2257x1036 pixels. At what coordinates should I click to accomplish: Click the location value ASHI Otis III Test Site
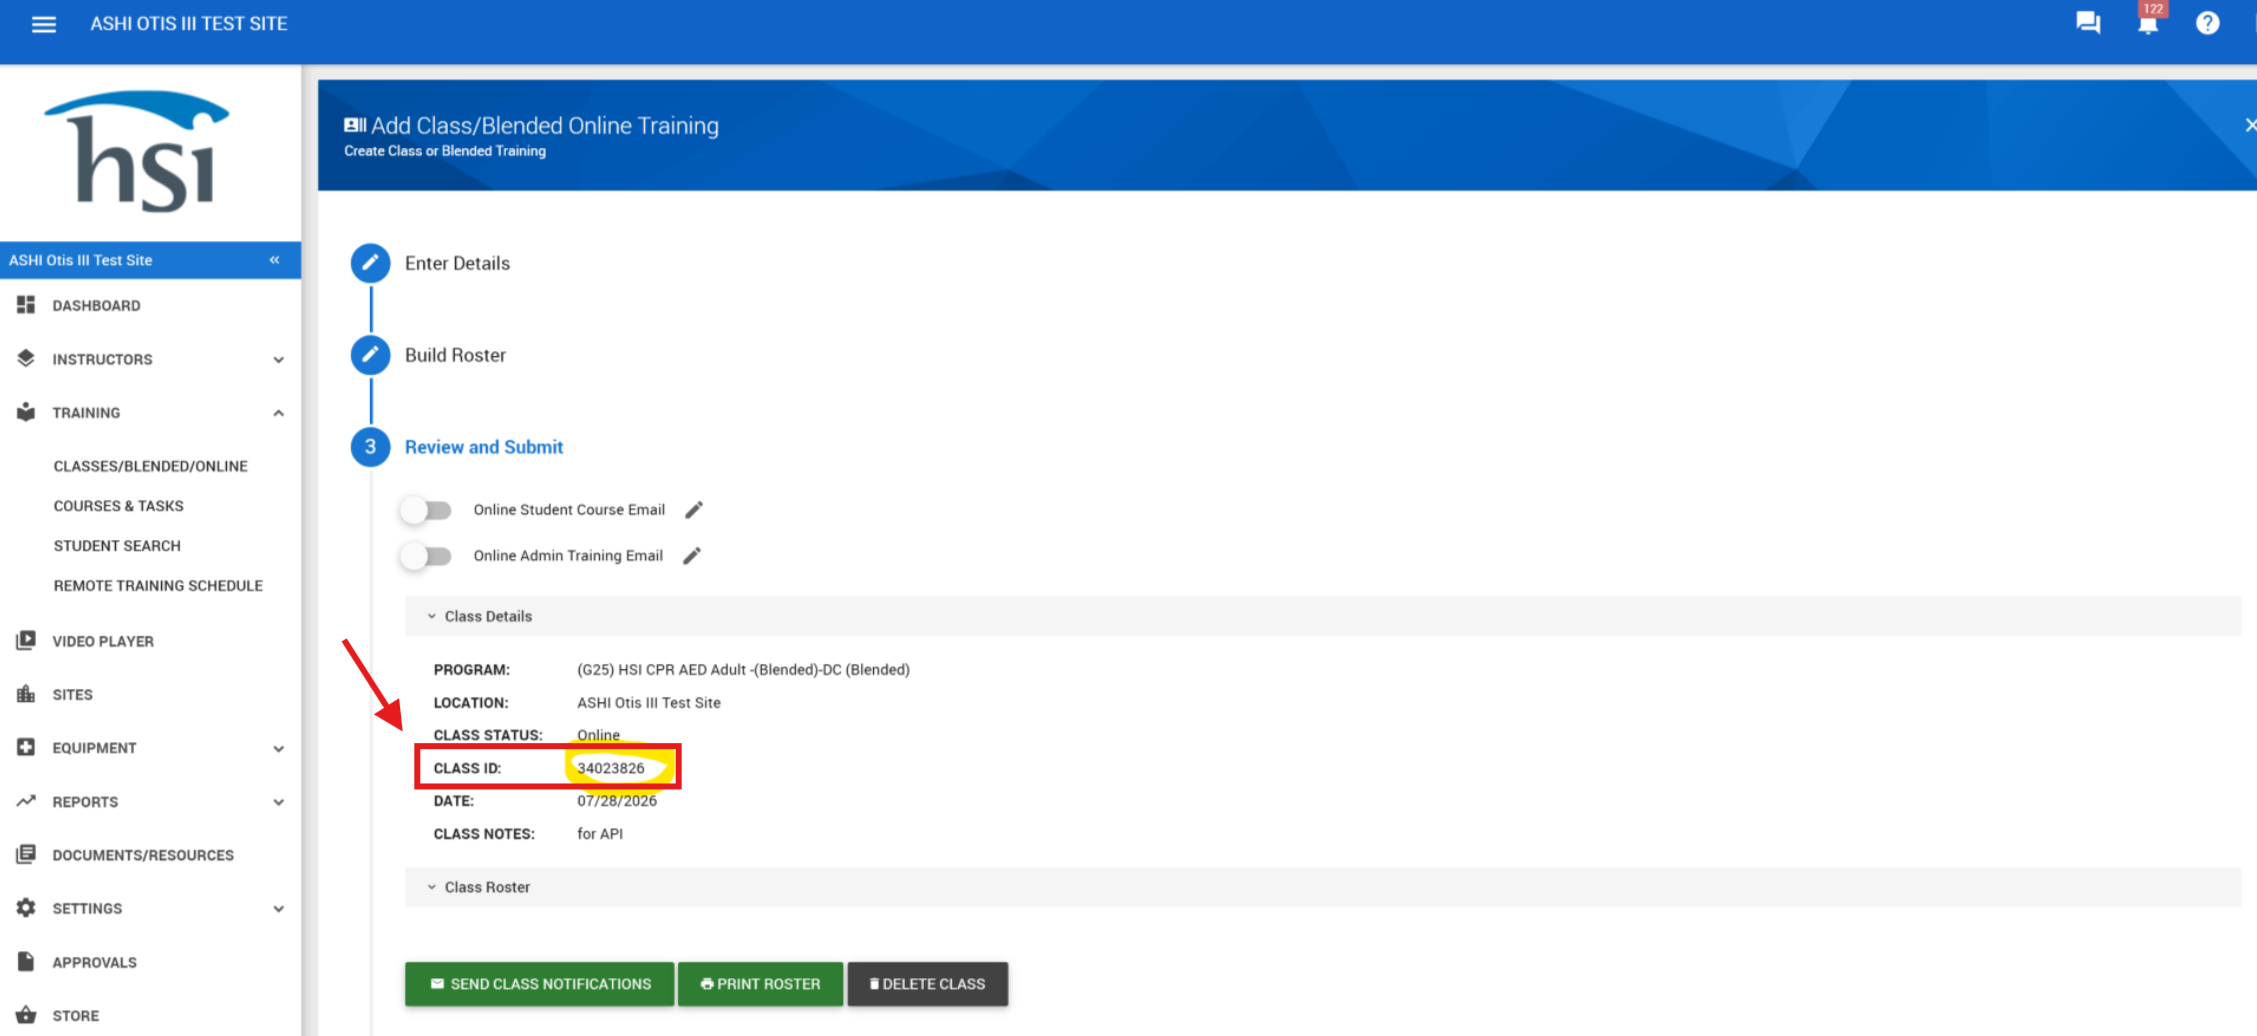pos(649,703)
